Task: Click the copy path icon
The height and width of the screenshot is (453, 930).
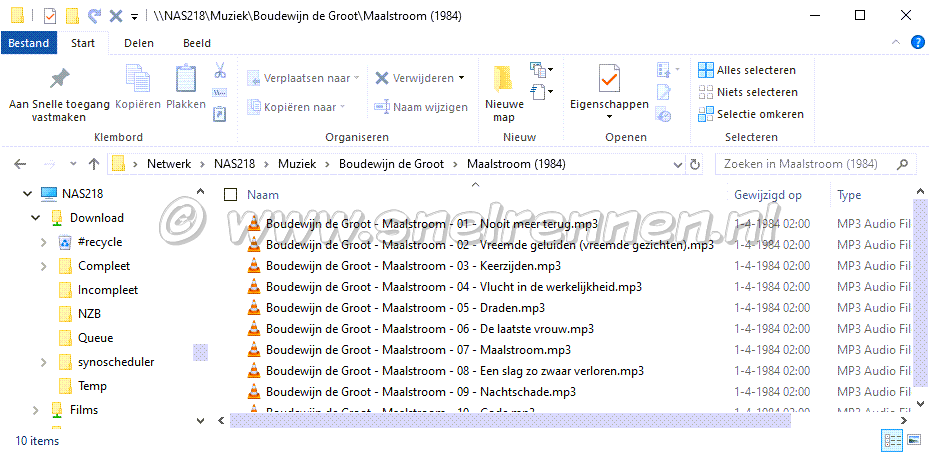Action: point(220,92)
